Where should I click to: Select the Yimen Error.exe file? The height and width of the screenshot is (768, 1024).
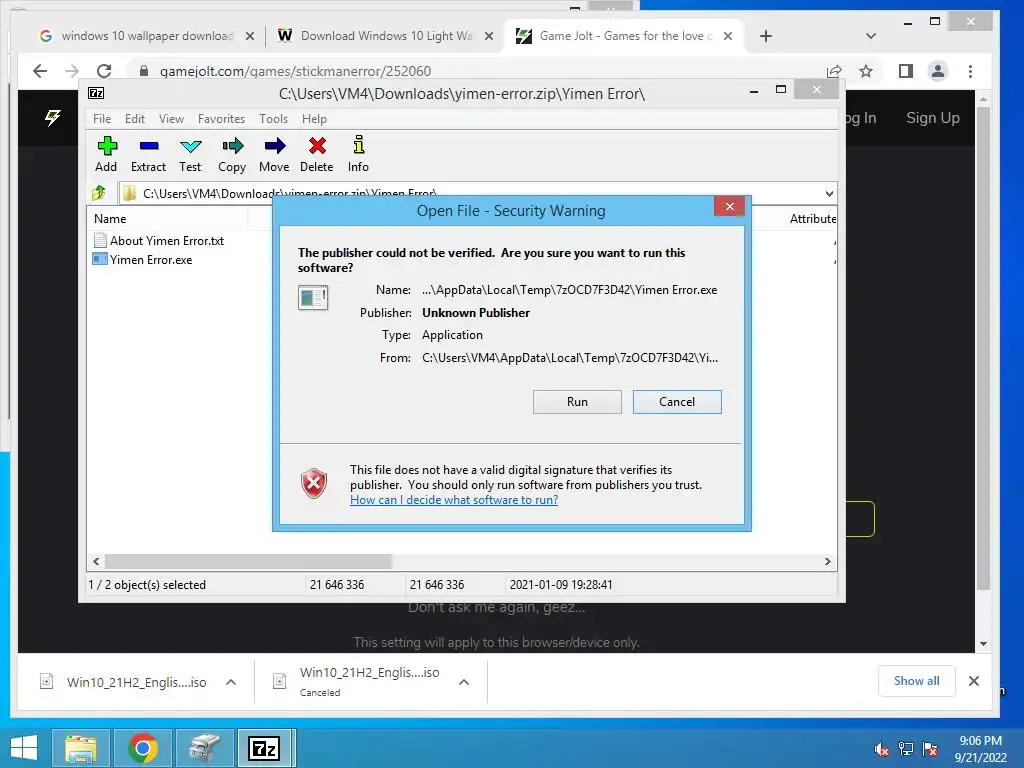click(x=143, y=259)
